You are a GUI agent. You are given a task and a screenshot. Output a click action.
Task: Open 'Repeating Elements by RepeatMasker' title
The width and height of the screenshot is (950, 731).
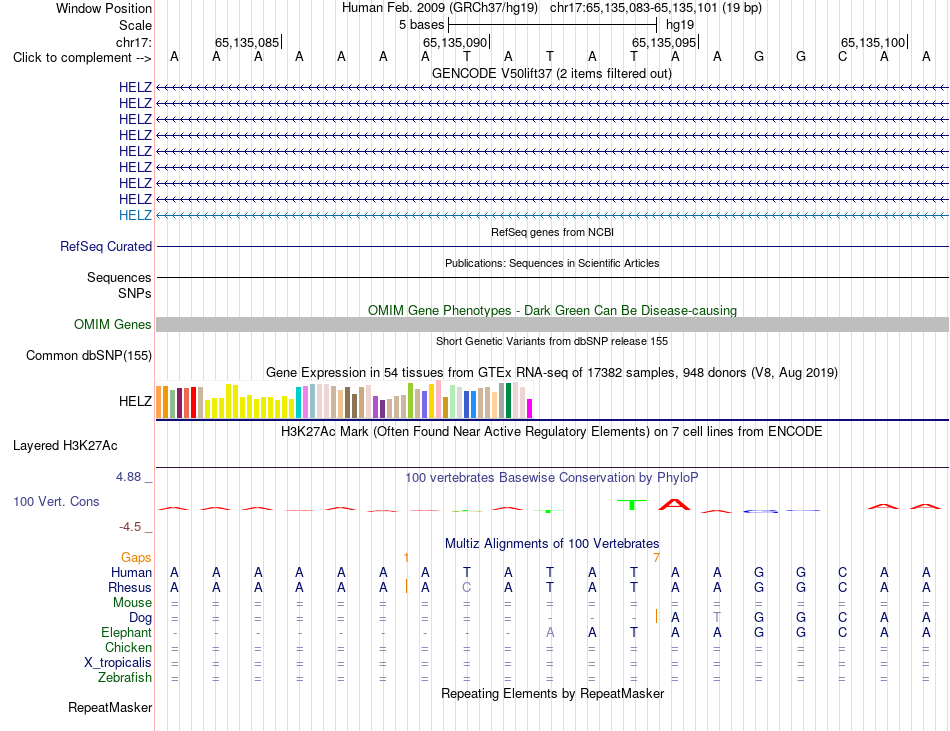552,694
